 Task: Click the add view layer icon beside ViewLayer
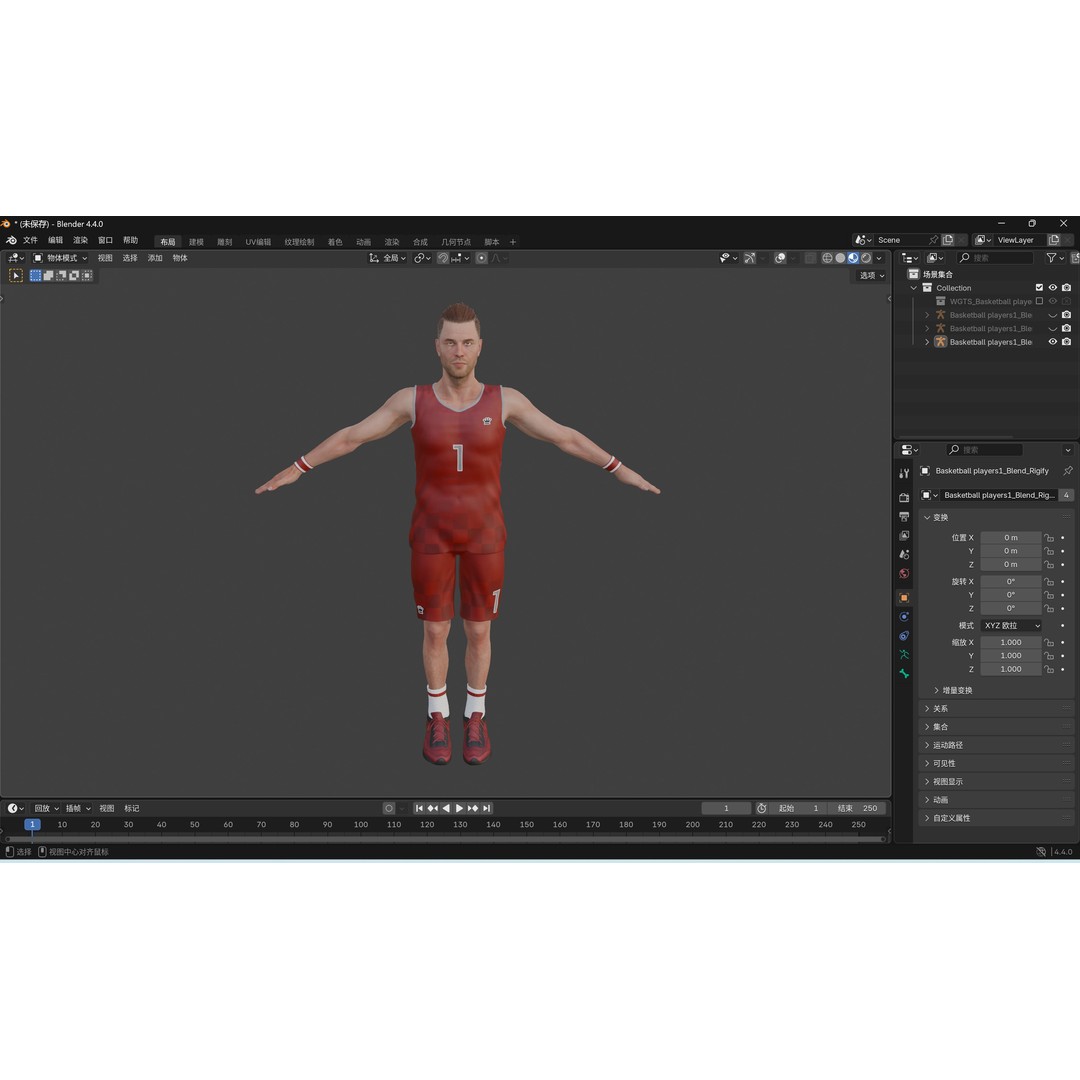pyautogui.click(x=1054, y=240)
